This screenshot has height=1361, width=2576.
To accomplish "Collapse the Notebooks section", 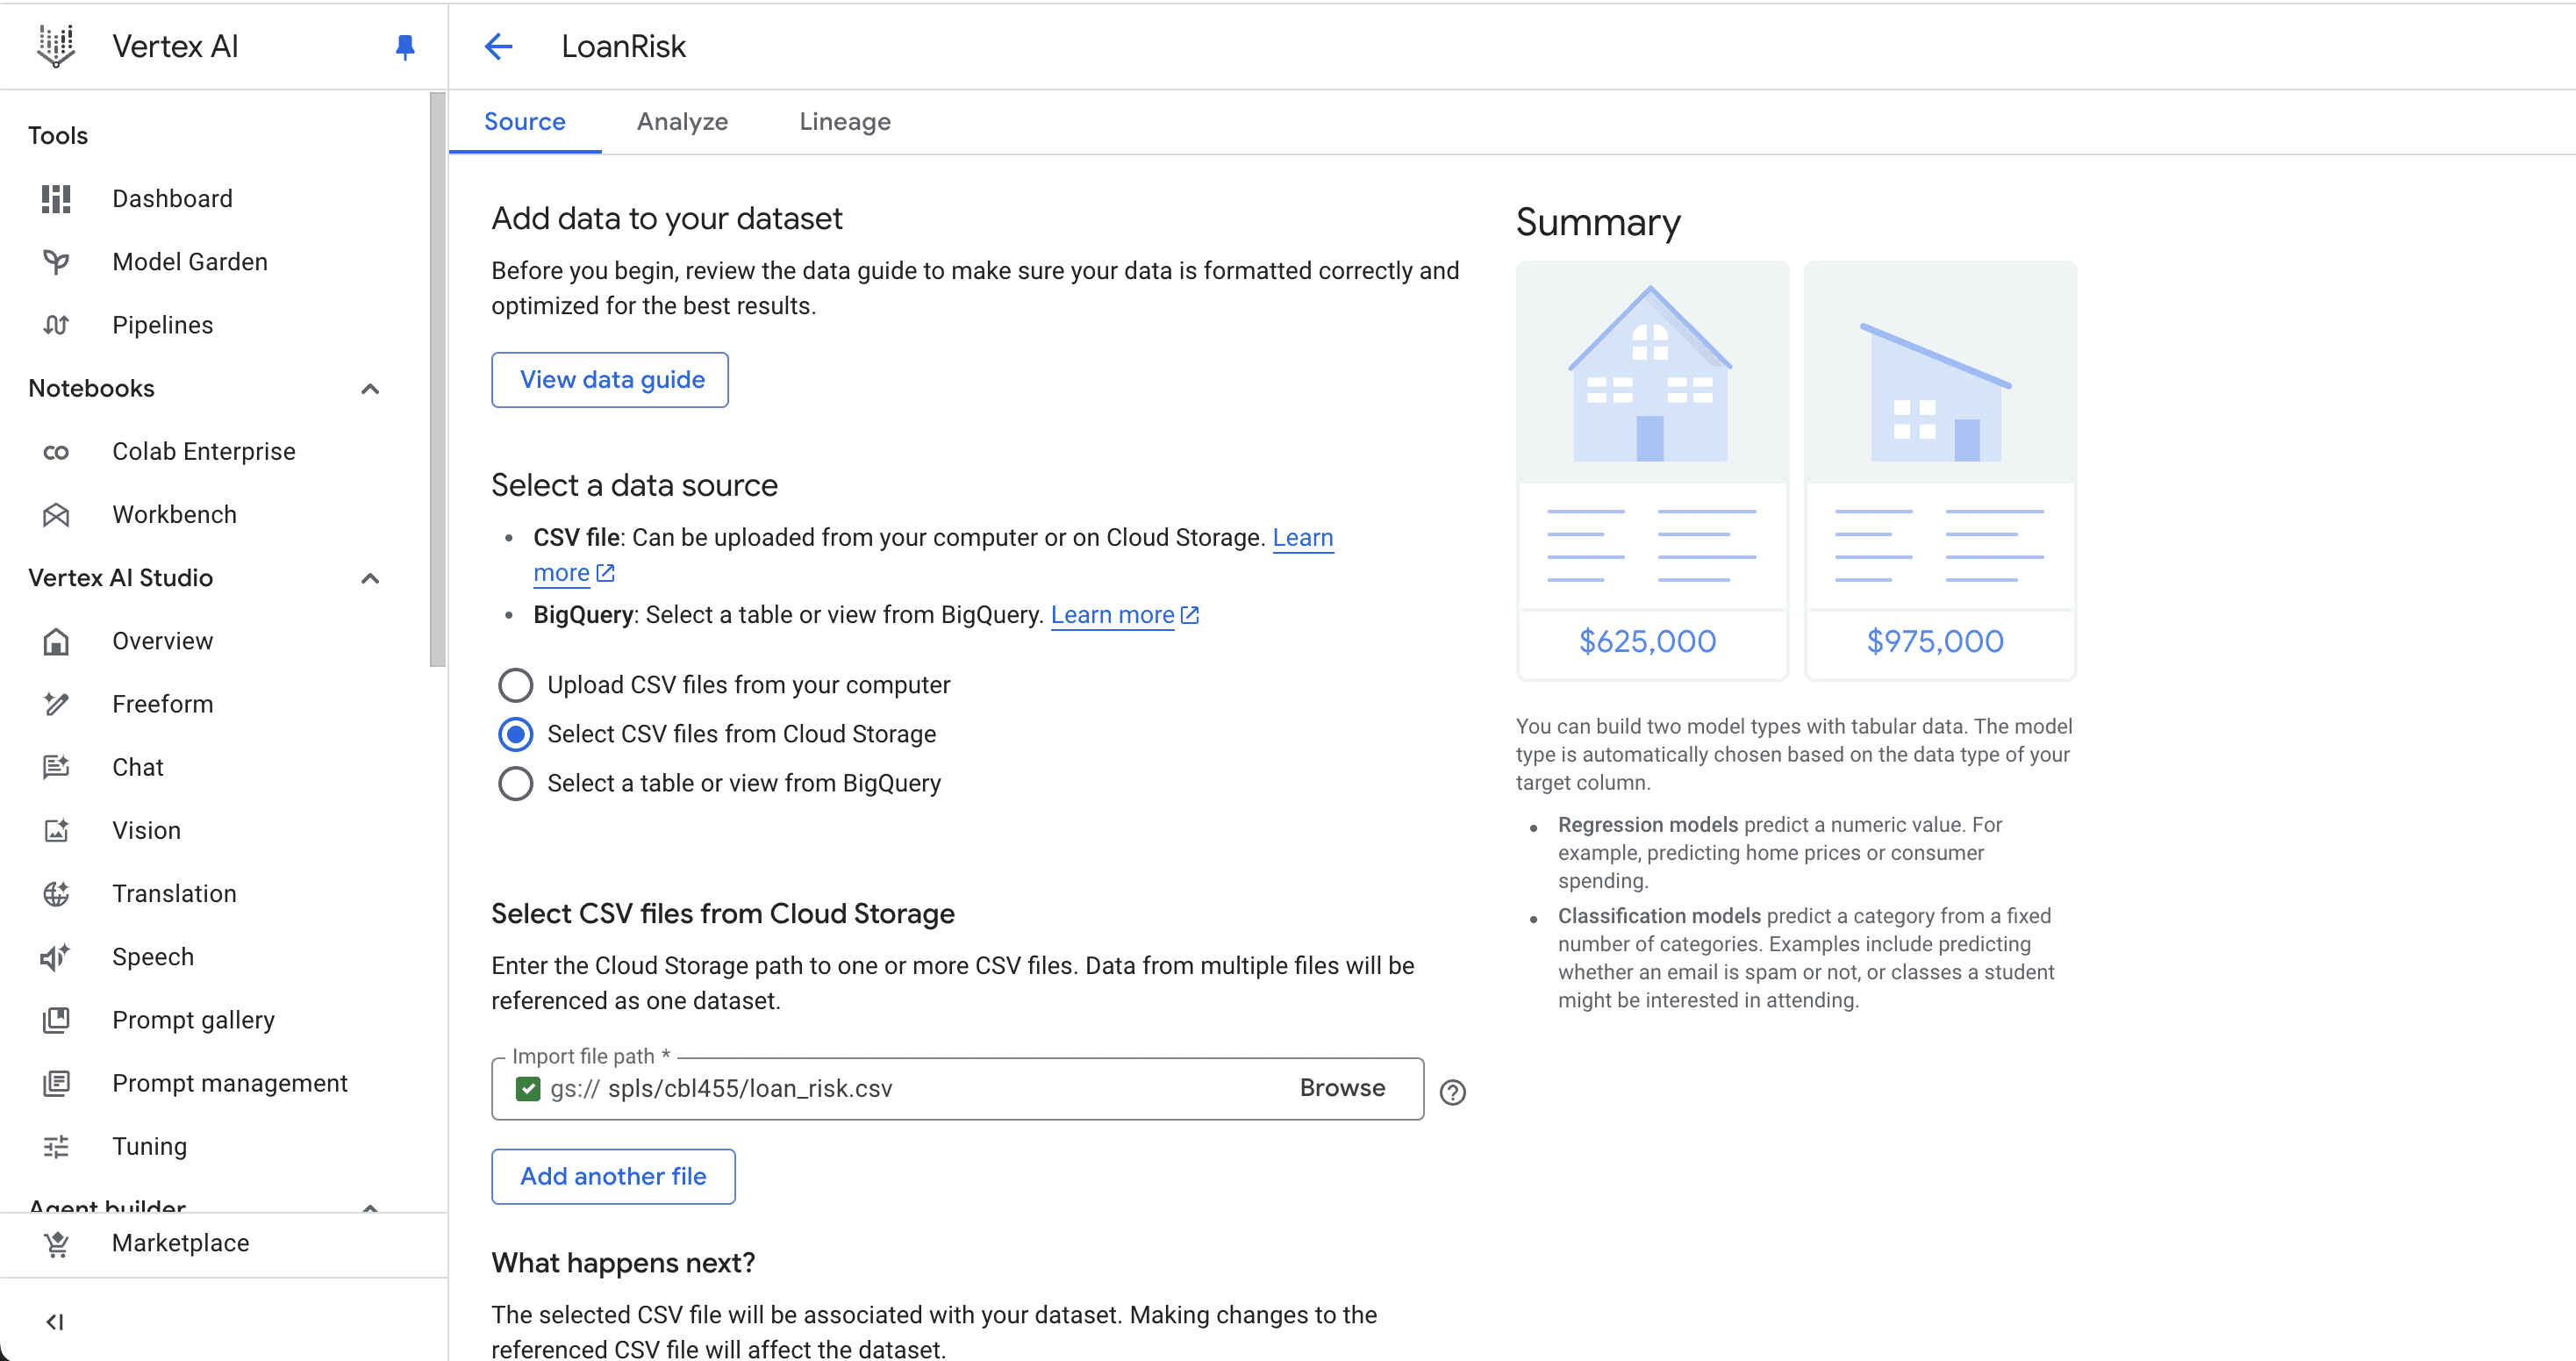I will pyautogui.click(x=370, y=389).
